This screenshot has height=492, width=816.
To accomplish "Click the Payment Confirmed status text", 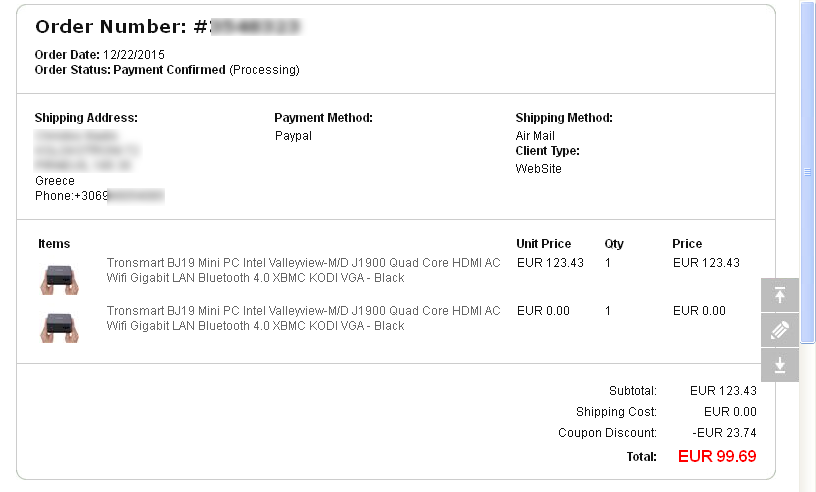I will click(x=169, y=70).
